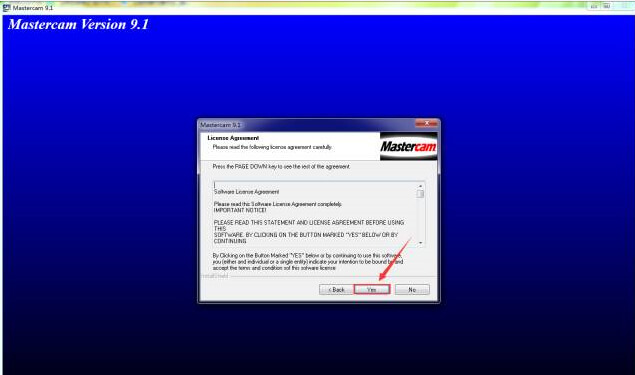This screenshot has width=635, height=375.
Task: Minimize the main Mastercam installer window
Action: (594, 6)
